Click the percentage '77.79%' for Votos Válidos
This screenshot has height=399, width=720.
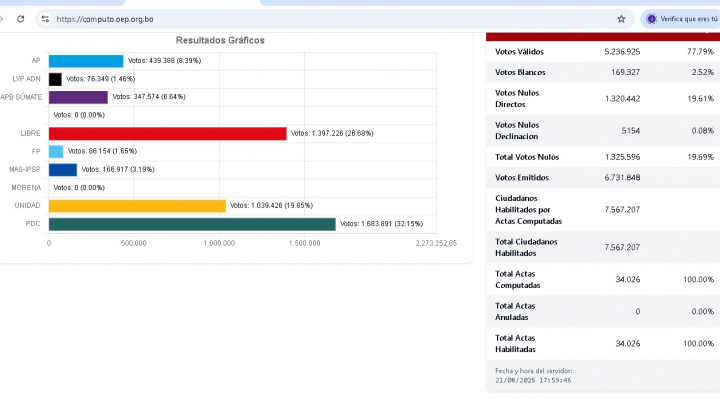point(700,52)
